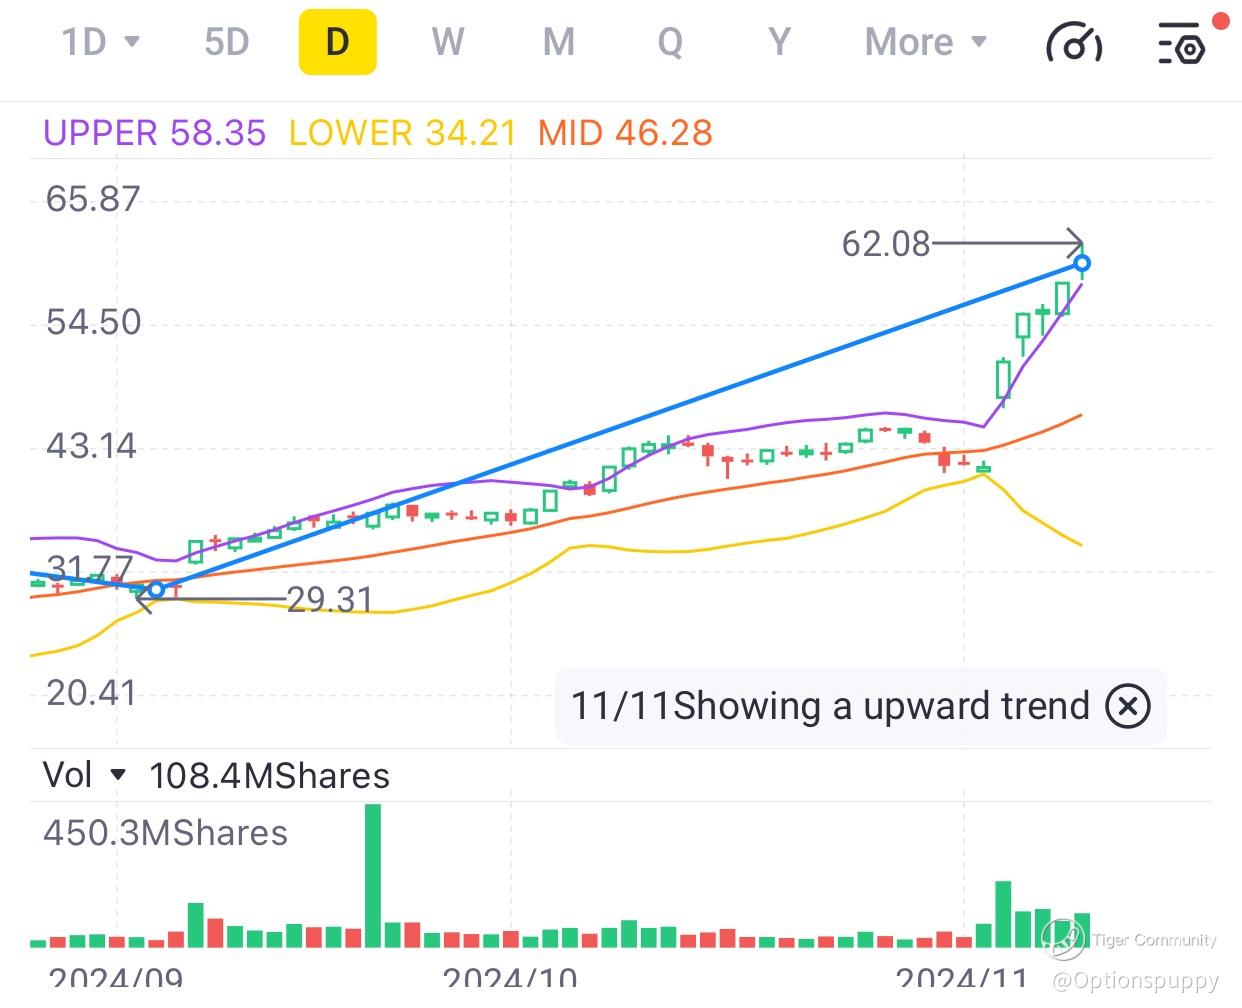Click the 2024/10 date axis label
Screen dimensions: 1242x1008
click(x=510, y=979)
